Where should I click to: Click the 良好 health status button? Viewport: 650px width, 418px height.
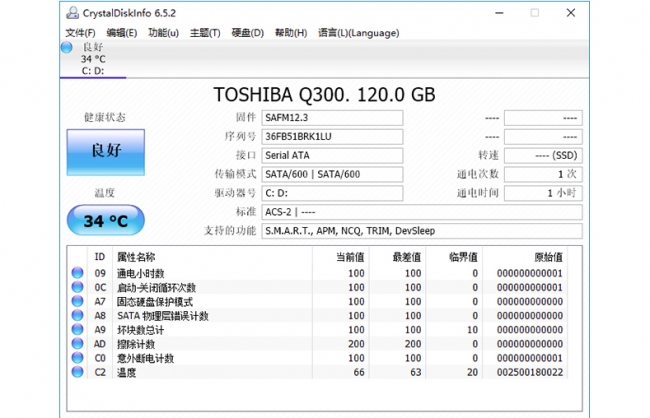point(105,151)
